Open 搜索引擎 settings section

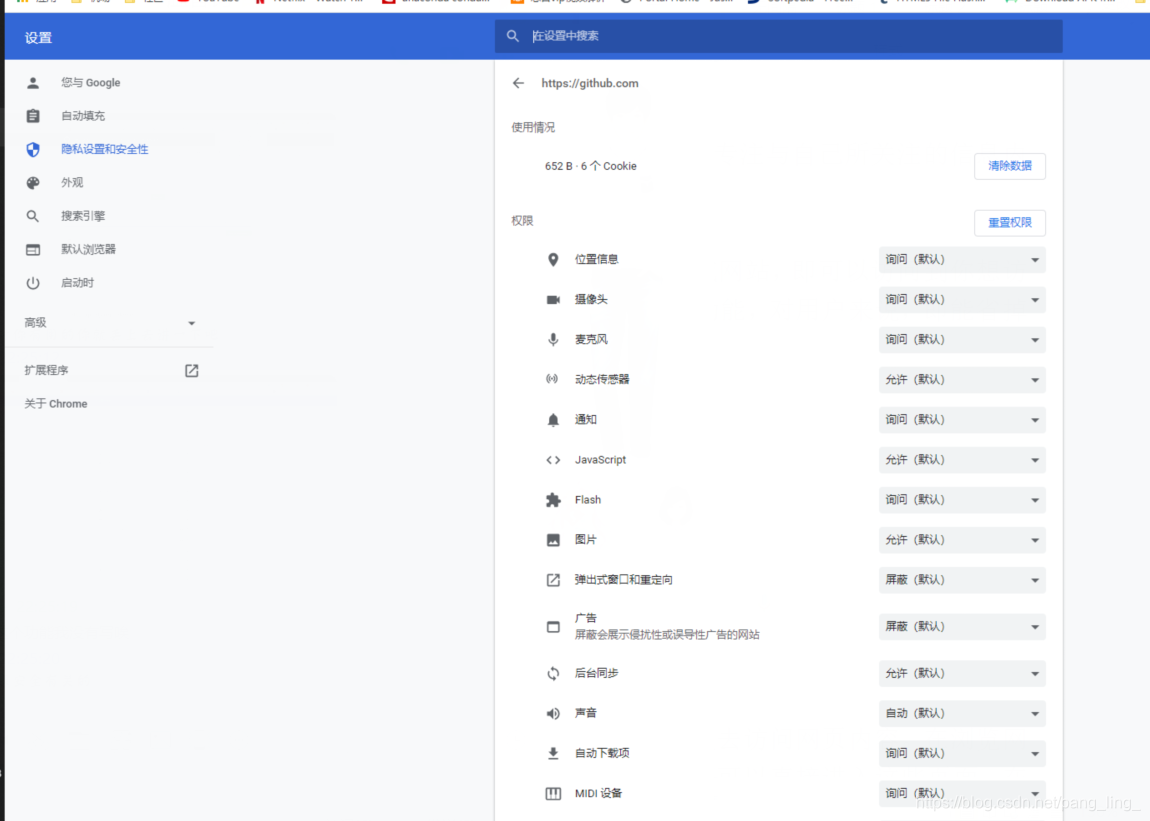83,216
